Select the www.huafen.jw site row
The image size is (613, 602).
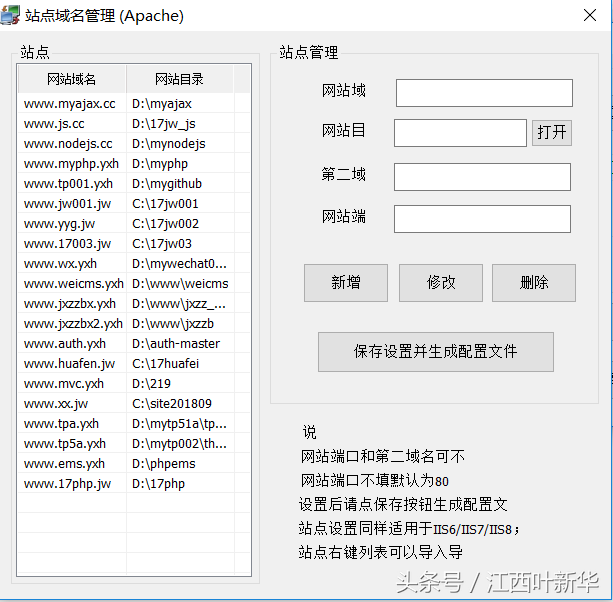(134, 364)
